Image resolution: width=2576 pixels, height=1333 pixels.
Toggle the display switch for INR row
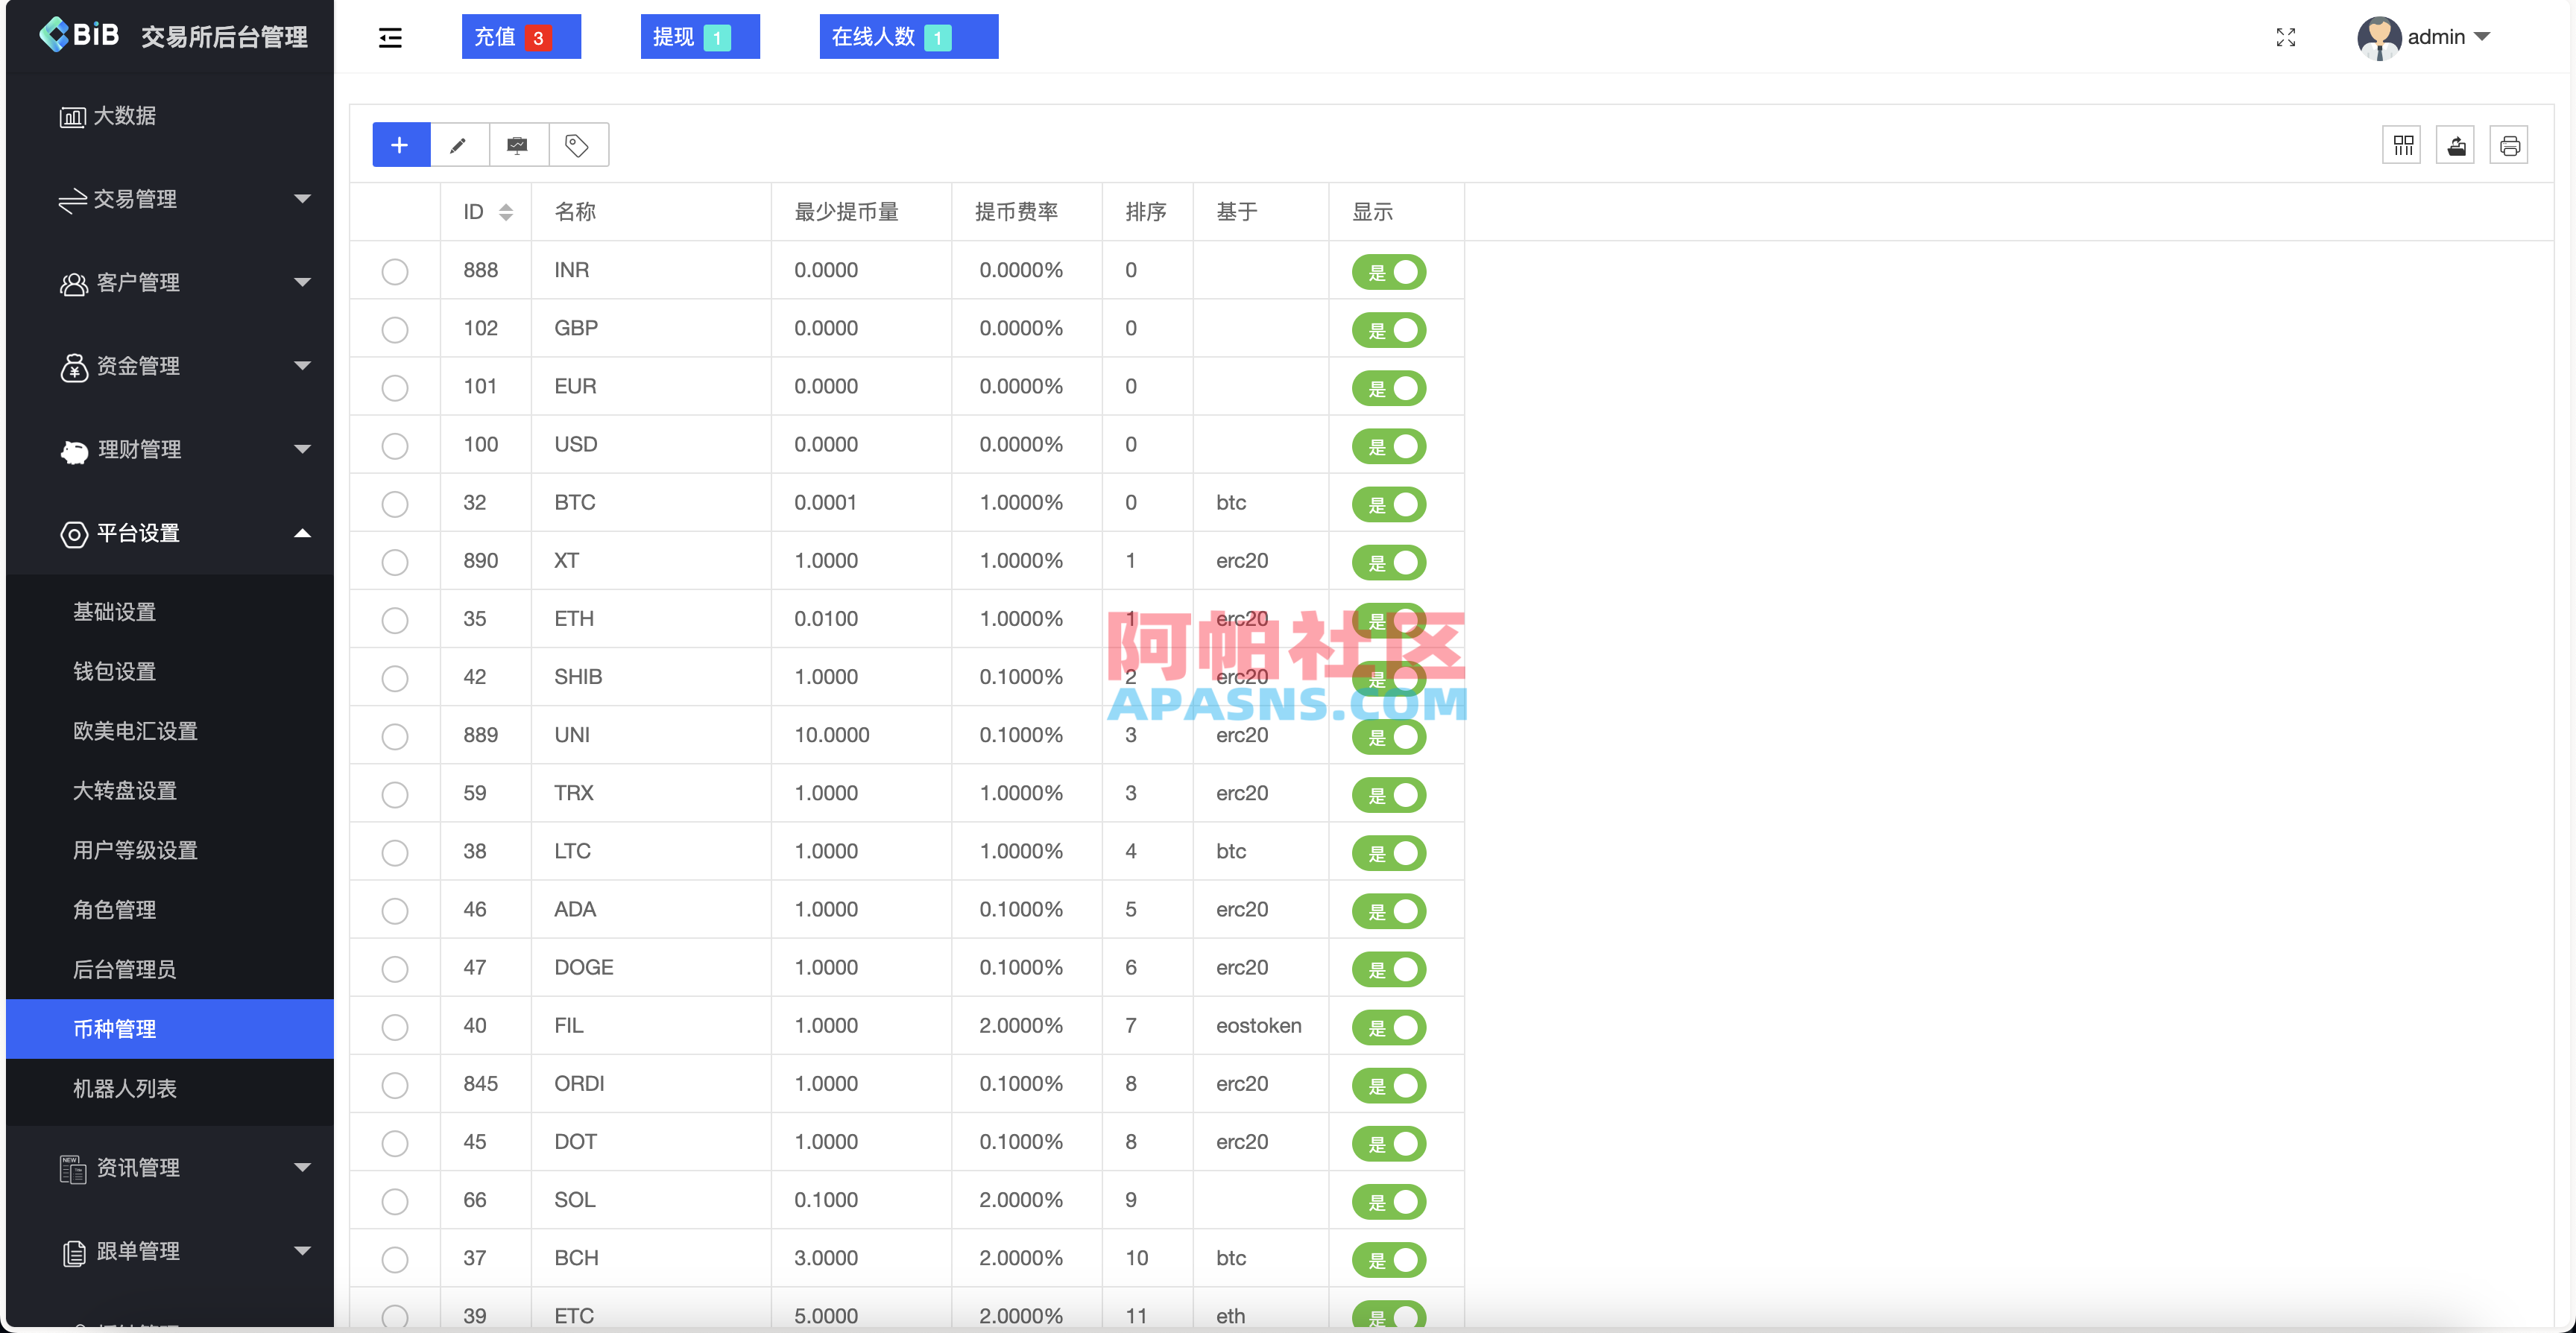click(1389, 271)
